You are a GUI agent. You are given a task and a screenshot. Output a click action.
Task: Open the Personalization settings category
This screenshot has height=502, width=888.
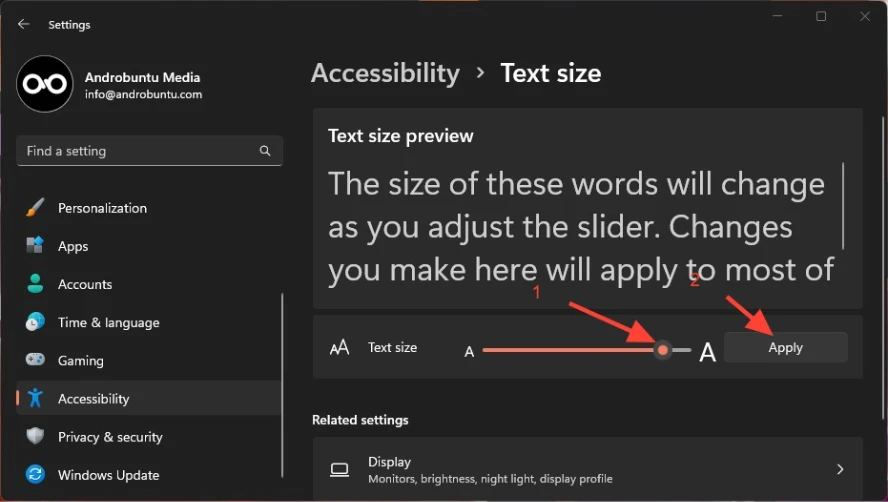coord(150,208)
